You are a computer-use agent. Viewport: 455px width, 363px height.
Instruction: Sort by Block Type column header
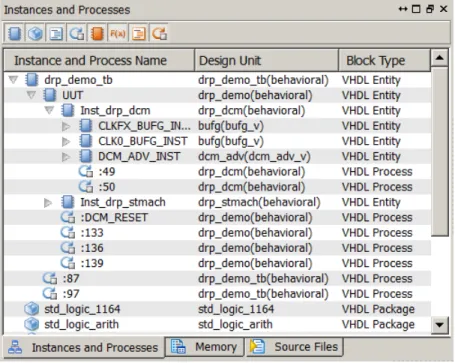coord(384,60)
